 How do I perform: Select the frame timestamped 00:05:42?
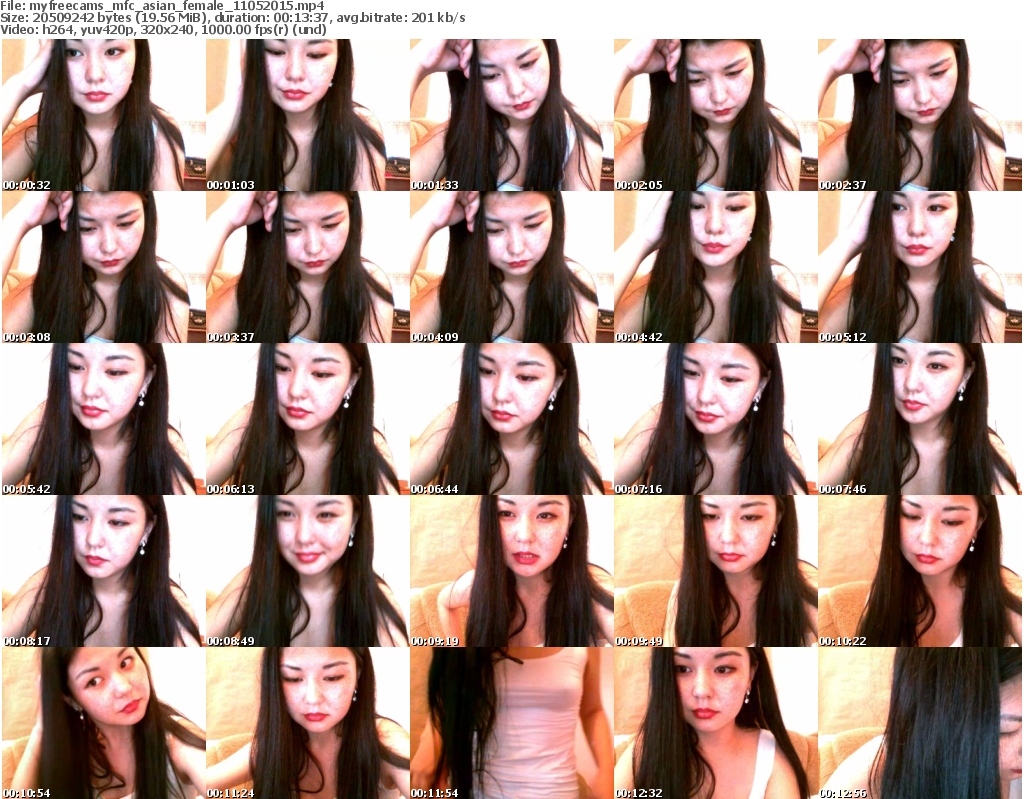(102, 419)
